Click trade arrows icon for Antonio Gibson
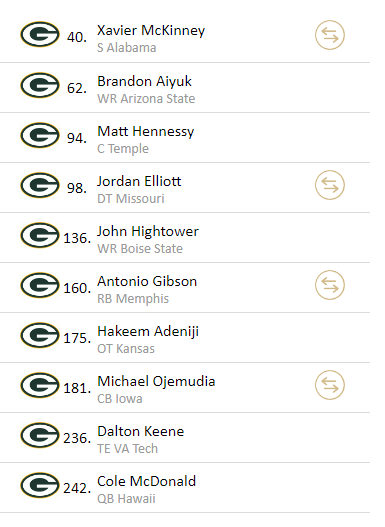385x527 pixels. (330, 285)
